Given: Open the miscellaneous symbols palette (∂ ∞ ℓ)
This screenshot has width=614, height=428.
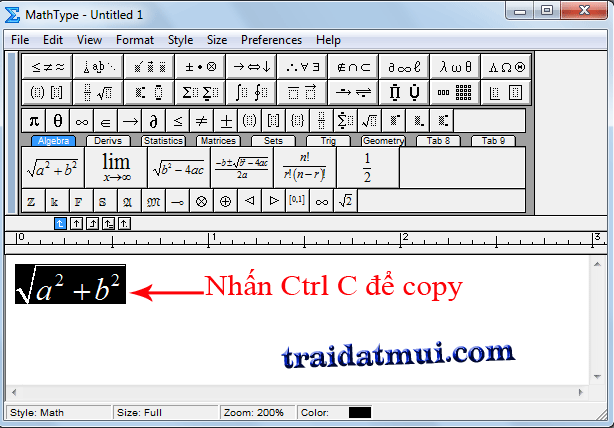Looking at the screenshot, I should (x=404, y=67).
